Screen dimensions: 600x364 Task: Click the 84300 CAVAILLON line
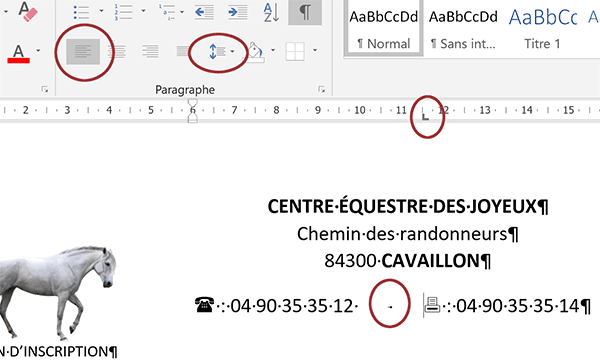[x=402, y=261]
